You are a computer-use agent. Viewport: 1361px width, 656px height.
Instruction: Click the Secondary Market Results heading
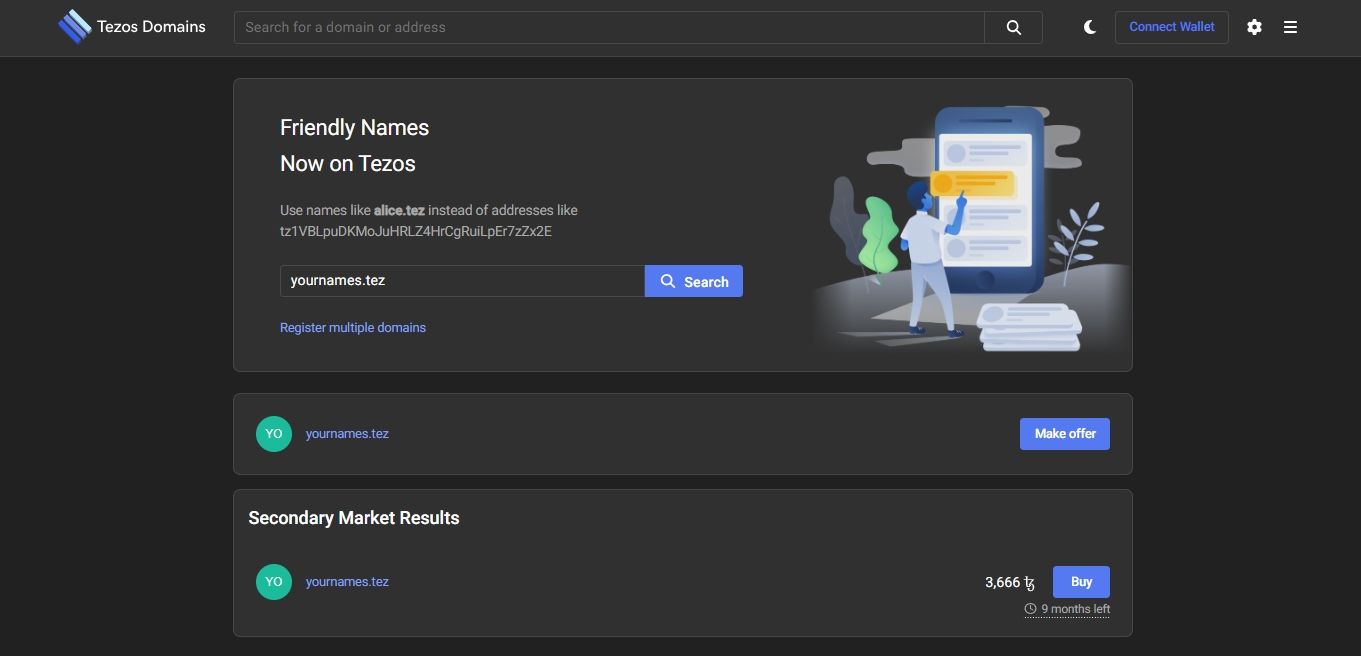point(354,518)
